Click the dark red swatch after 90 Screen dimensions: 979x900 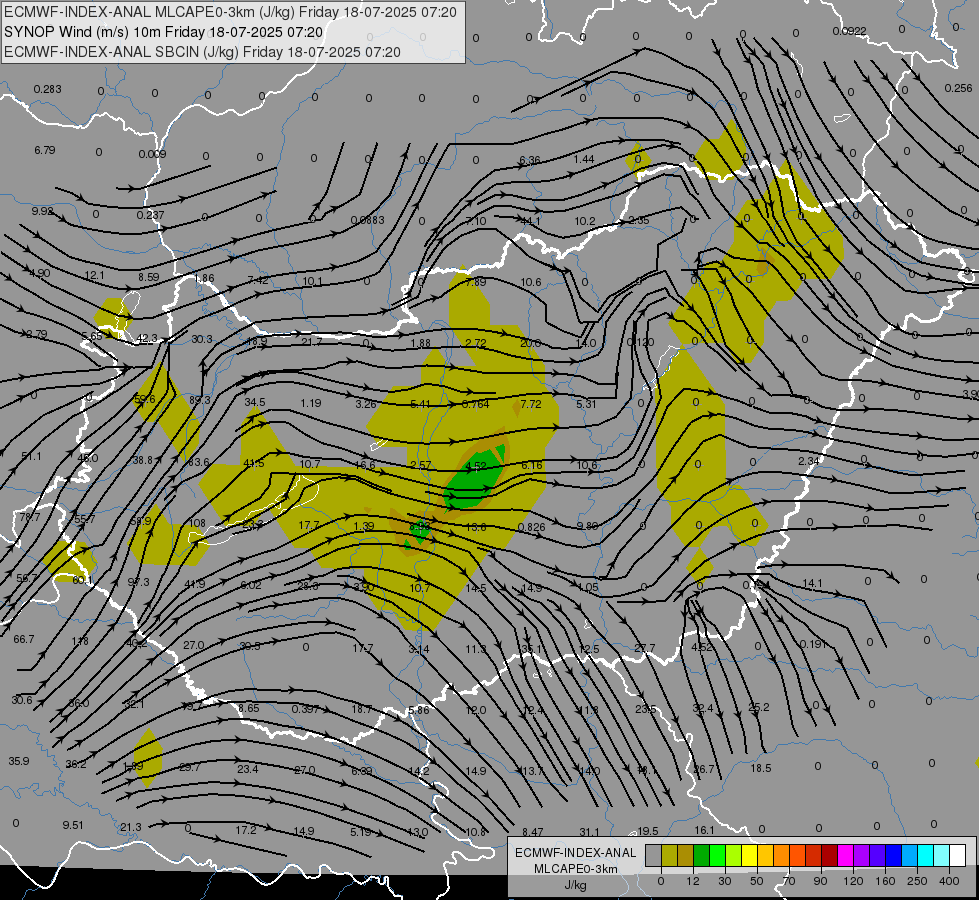coord(830,855)
